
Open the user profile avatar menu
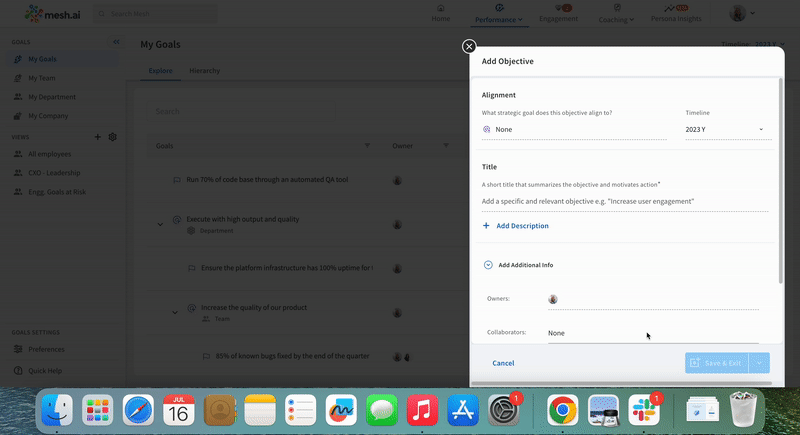point(742,13)
